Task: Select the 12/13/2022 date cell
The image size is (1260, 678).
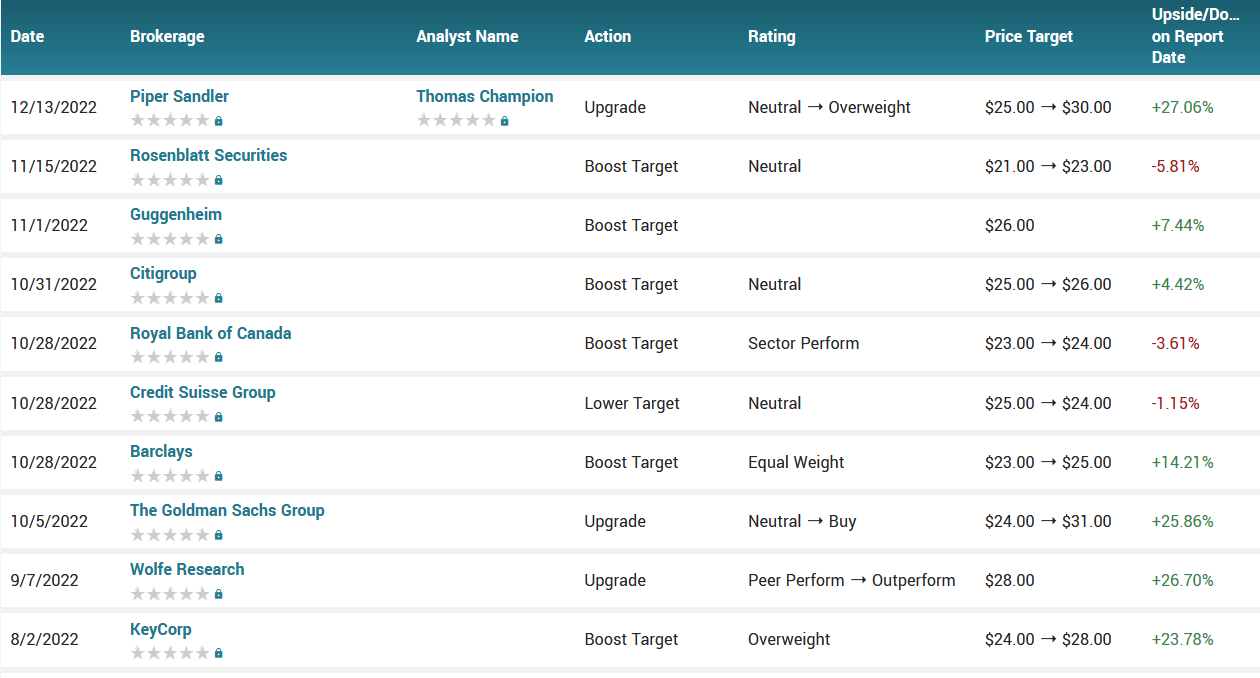Action: click(54, 107)
